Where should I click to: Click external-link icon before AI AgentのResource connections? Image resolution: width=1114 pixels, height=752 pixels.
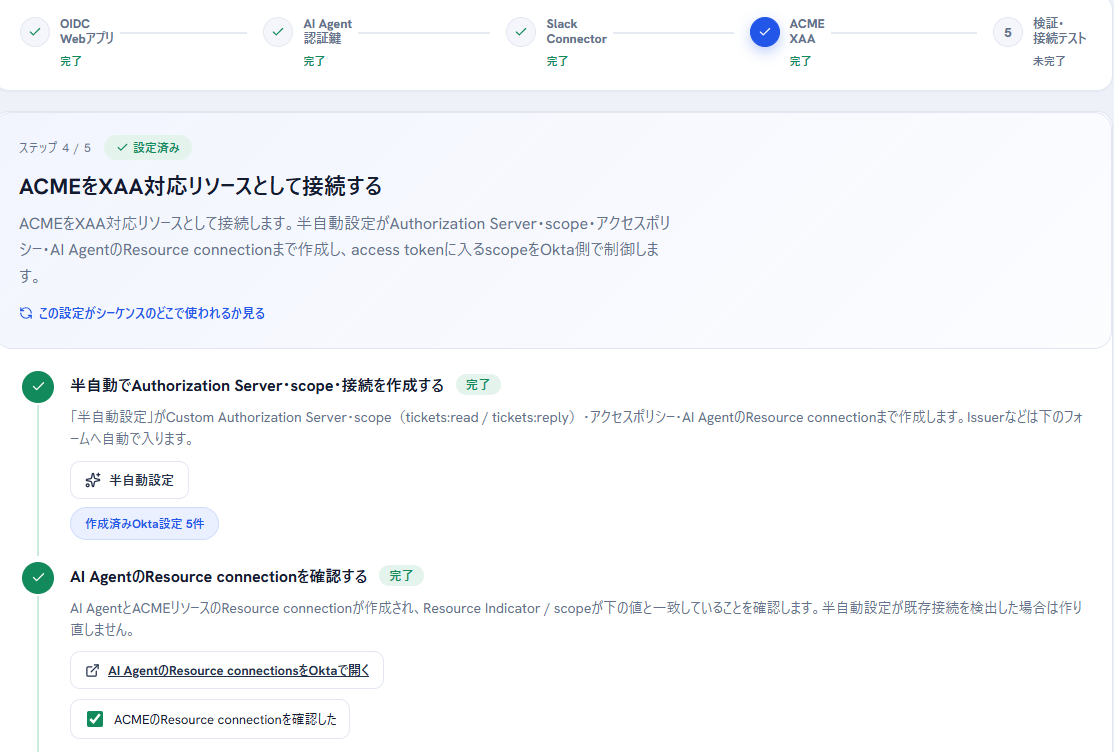point(92,670)
